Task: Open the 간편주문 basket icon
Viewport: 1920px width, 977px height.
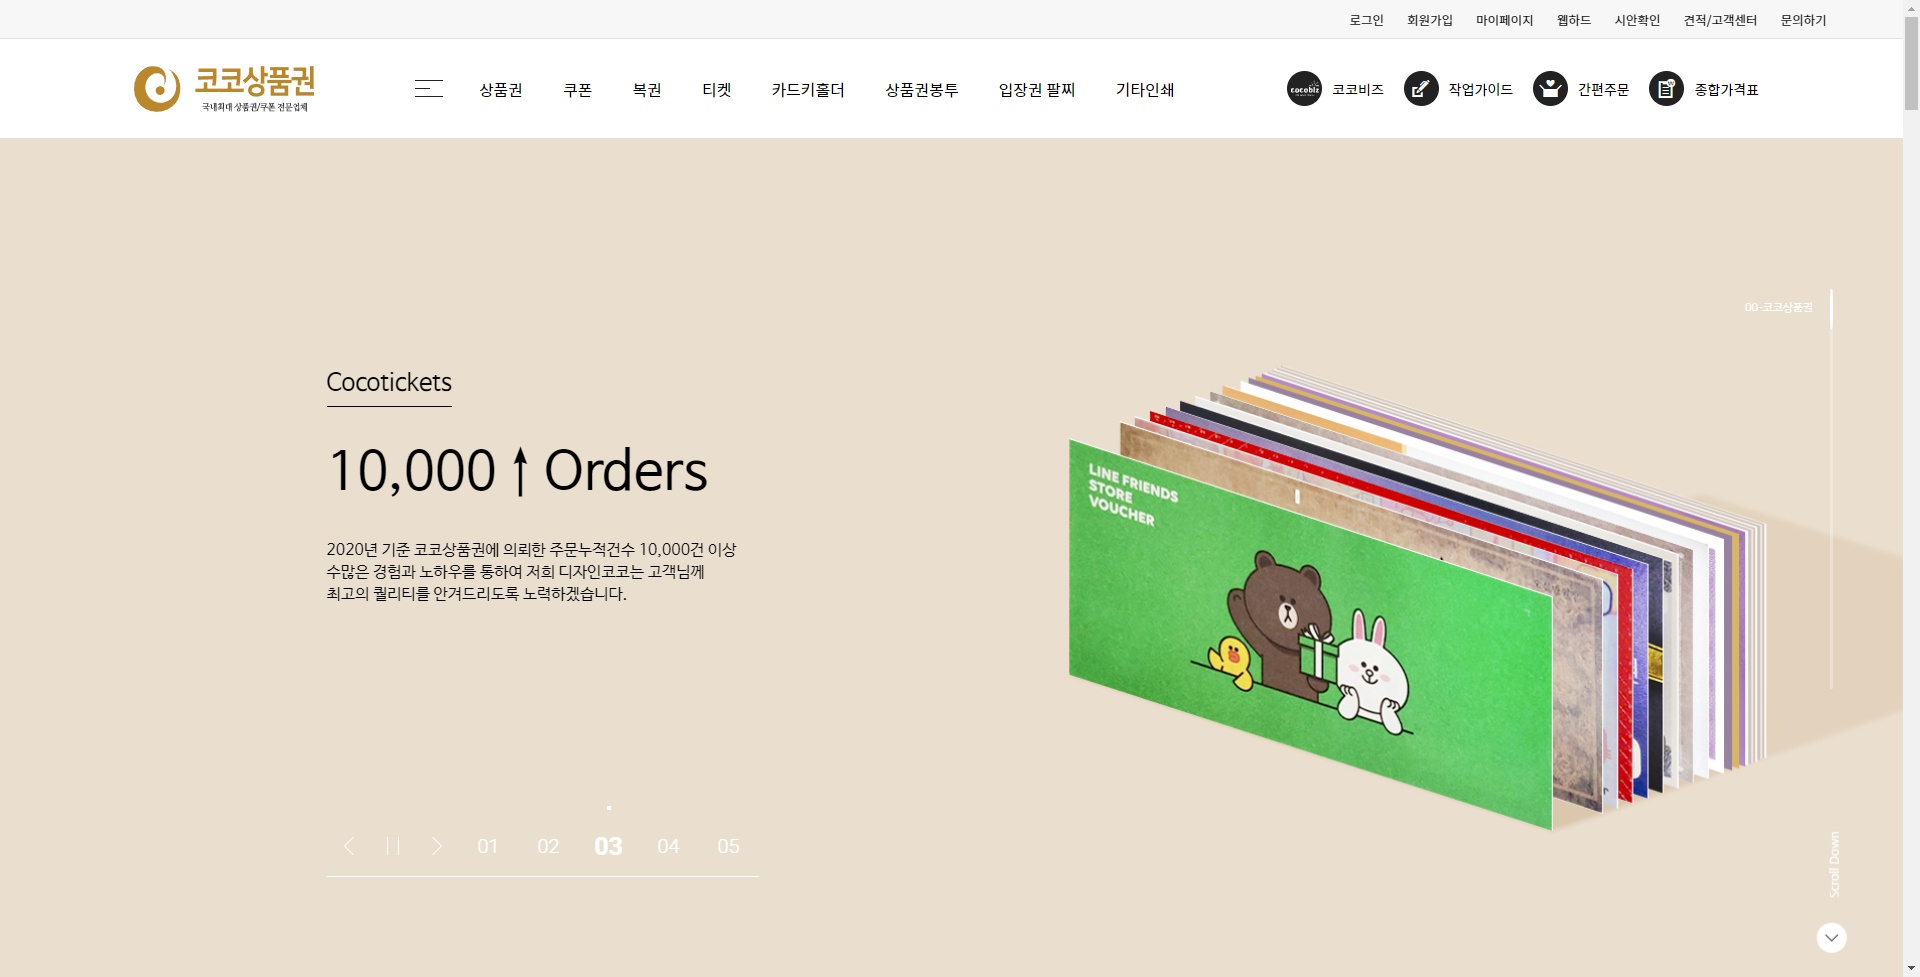Action: point(1550,89)
